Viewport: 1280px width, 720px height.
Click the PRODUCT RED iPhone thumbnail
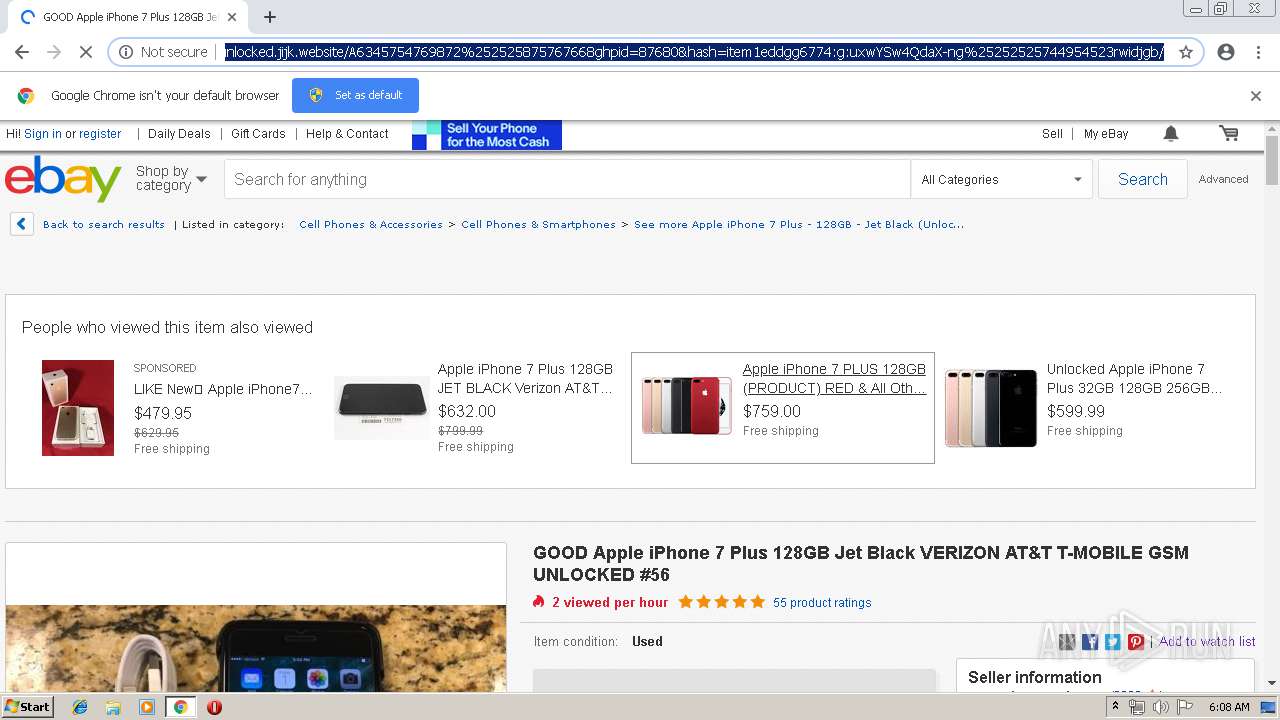coord(687,405)
